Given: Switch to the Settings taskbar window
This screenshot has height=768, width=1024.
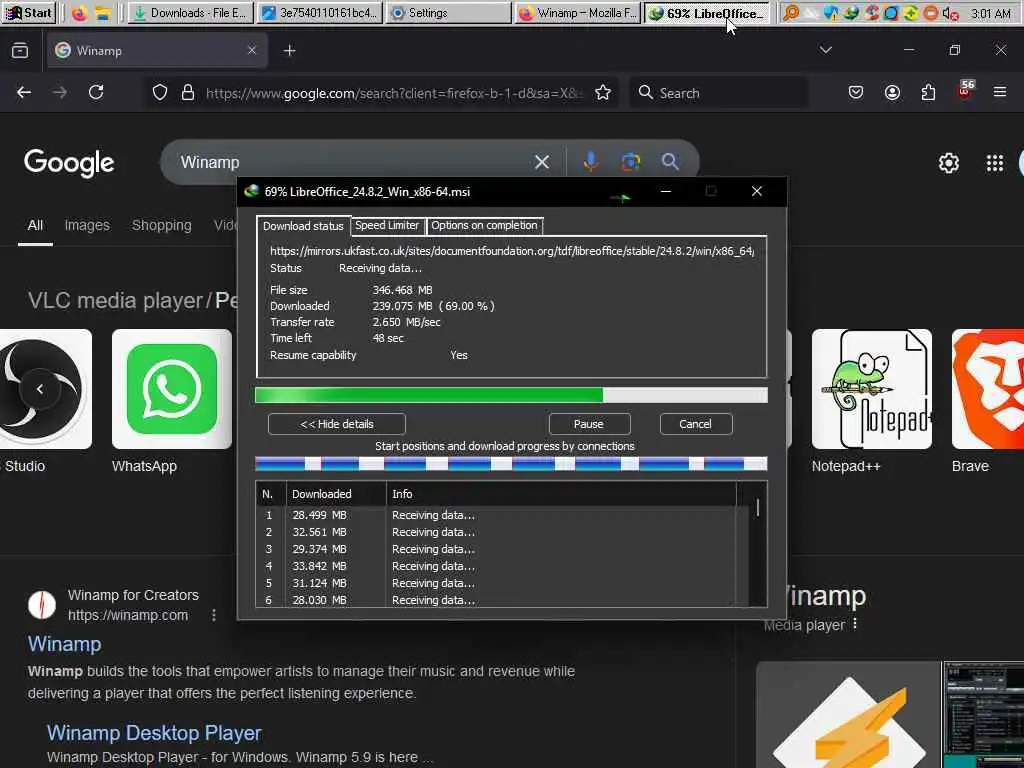Looking at the screenshot, I should coord(448,12).
